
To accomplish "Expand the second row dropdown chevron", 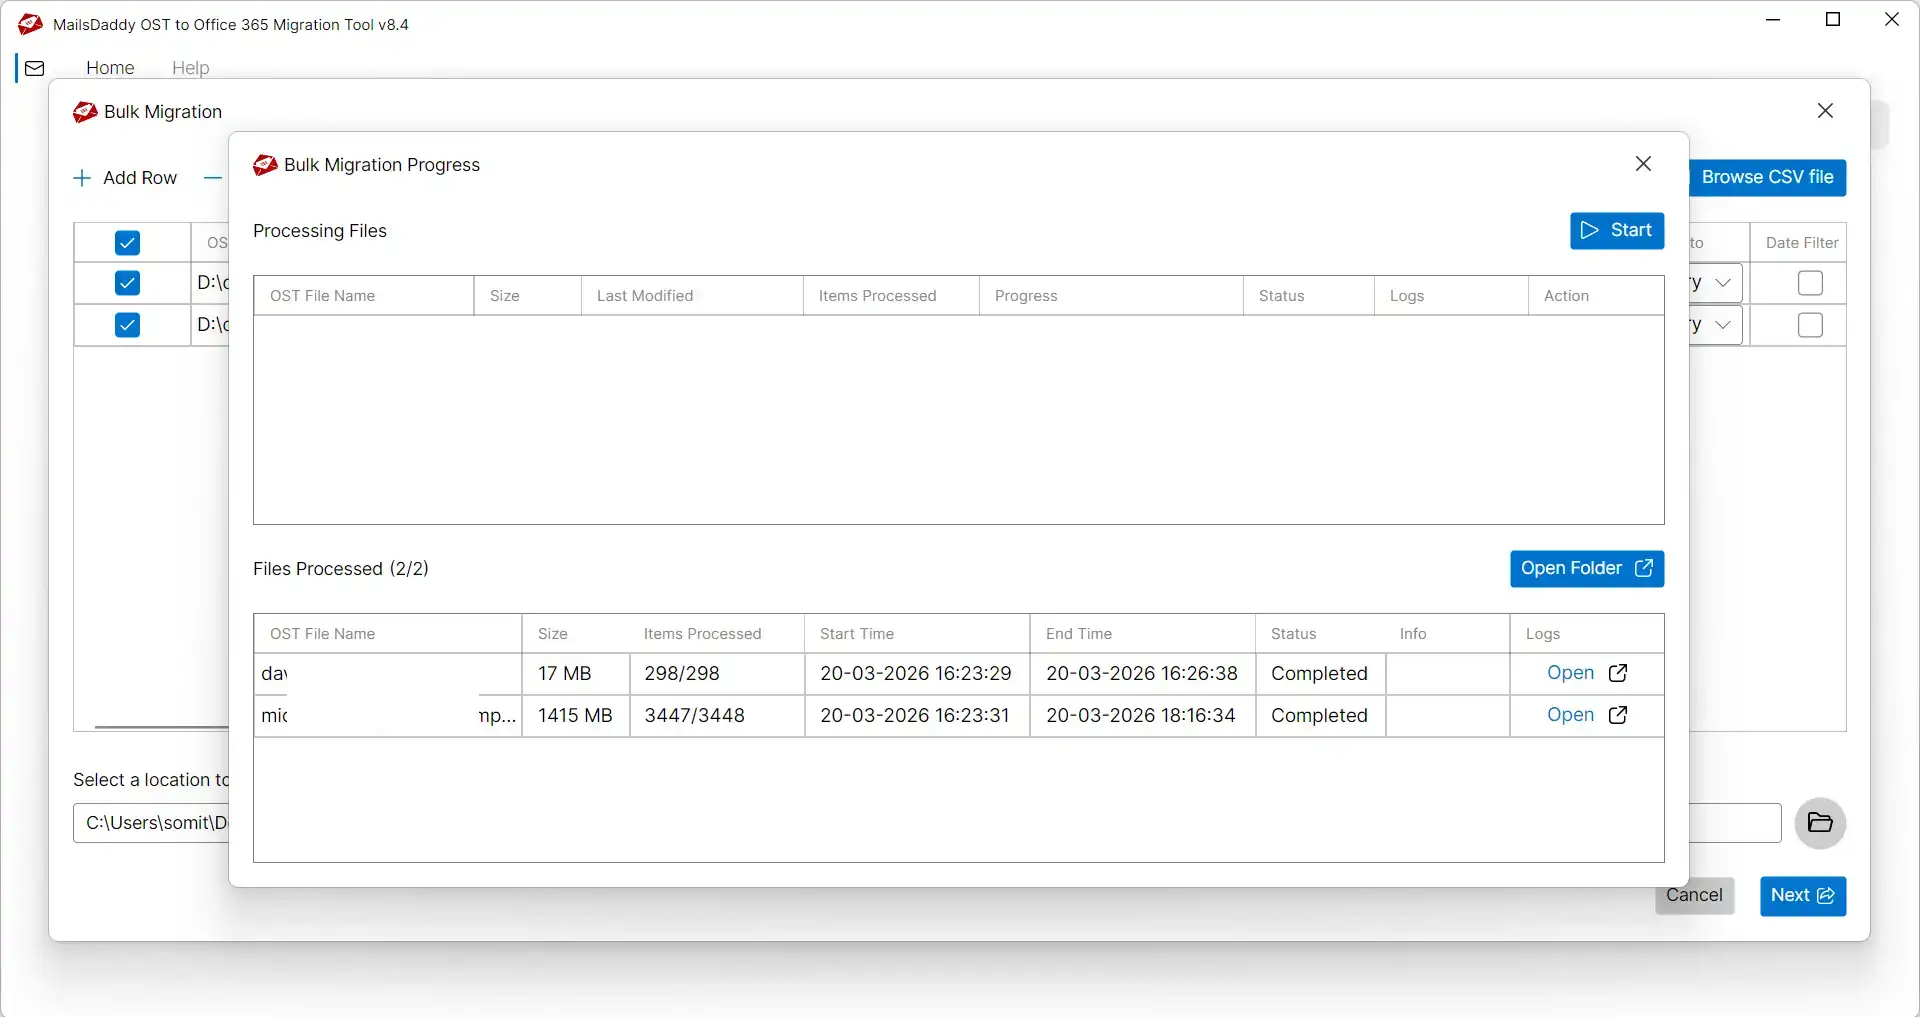I will click(x=1723, y=325).
